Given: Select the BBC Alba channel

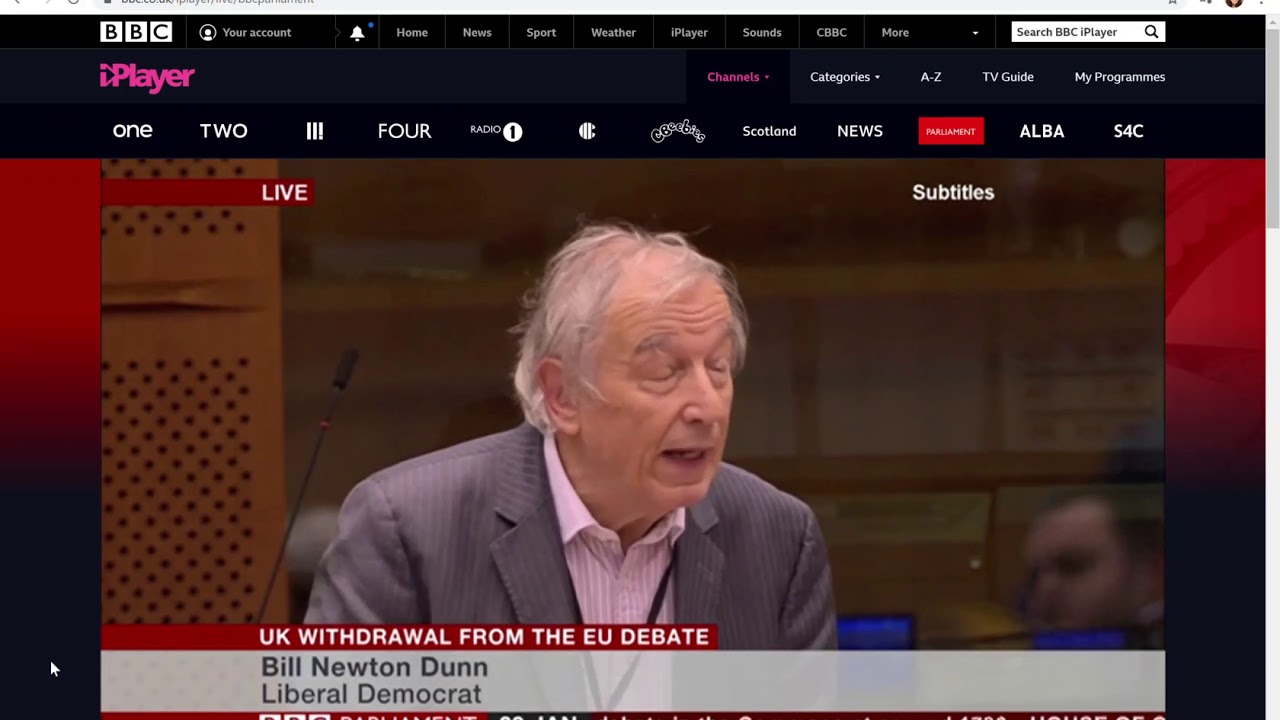Looking at the screenshot, I should click(1042, 131).
